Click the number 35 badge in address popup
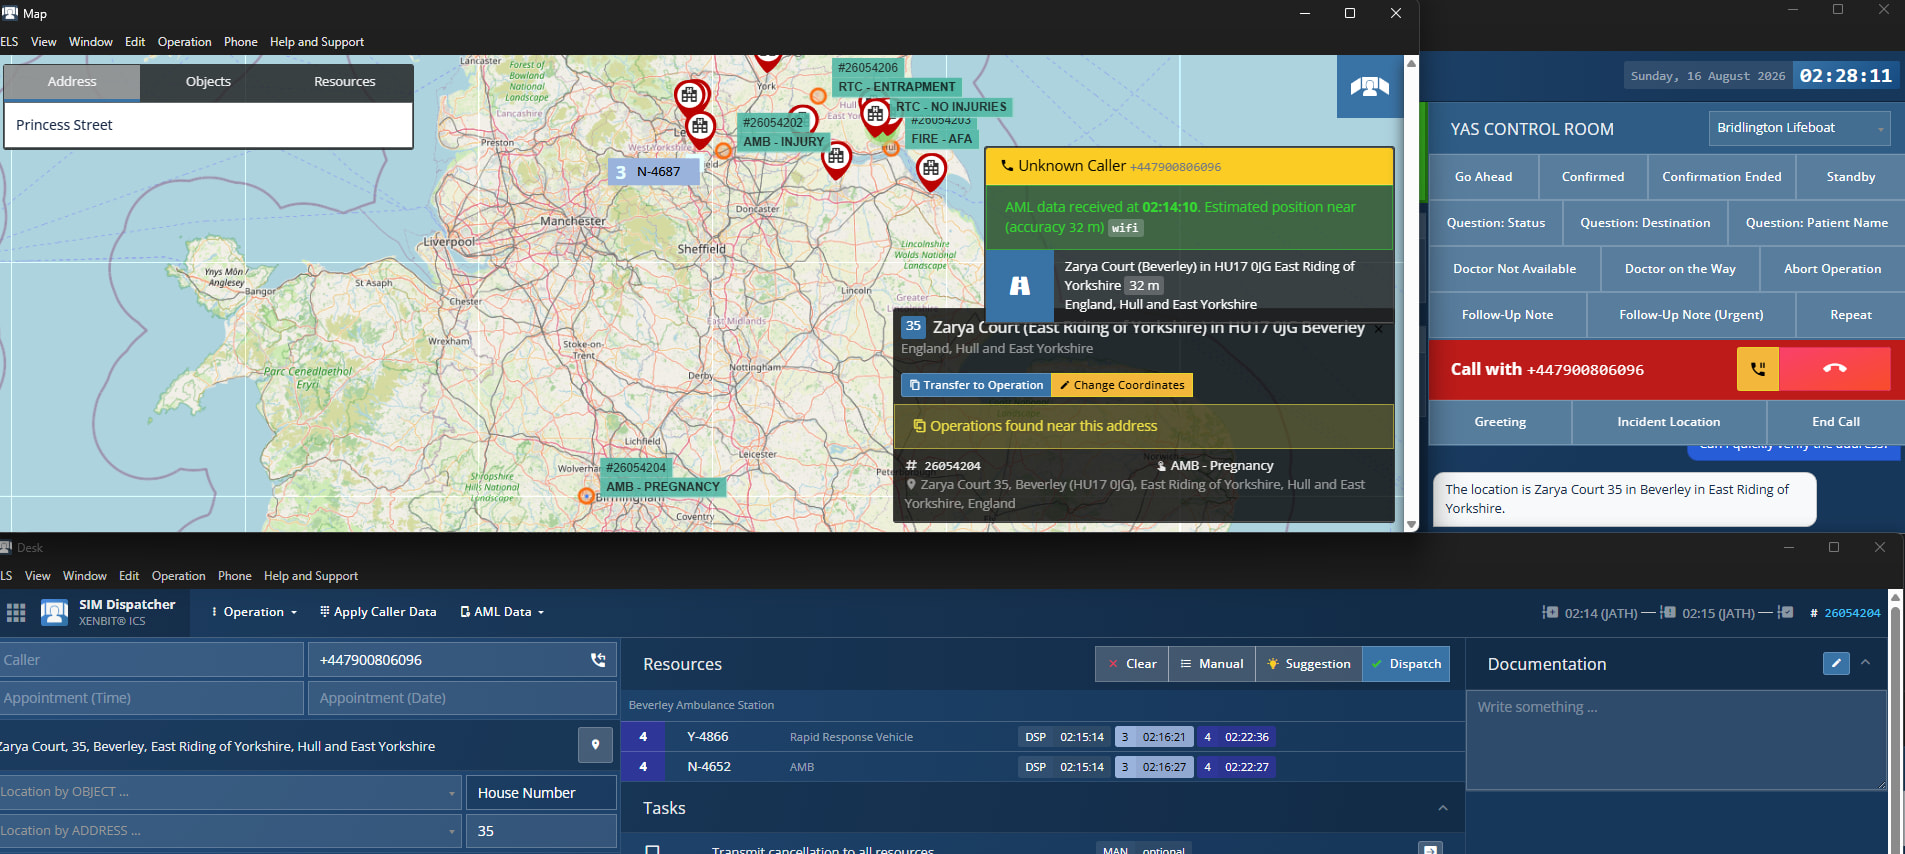 [x=913, y=326]
